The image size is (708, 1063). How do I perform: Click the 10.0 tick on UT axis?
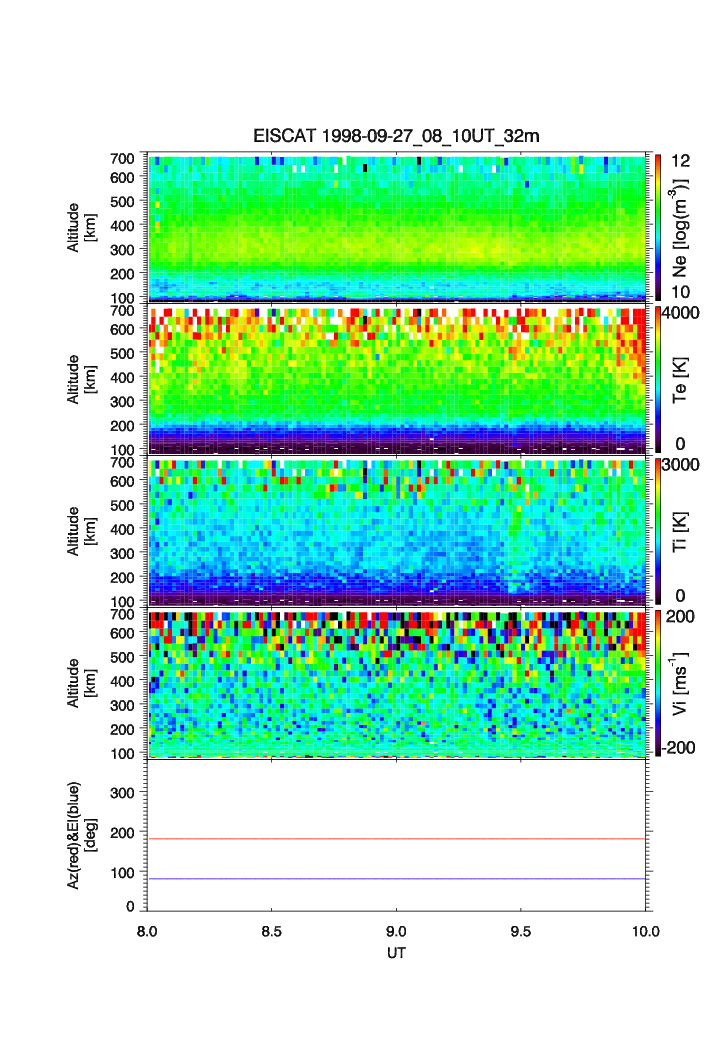coord(645,931)
